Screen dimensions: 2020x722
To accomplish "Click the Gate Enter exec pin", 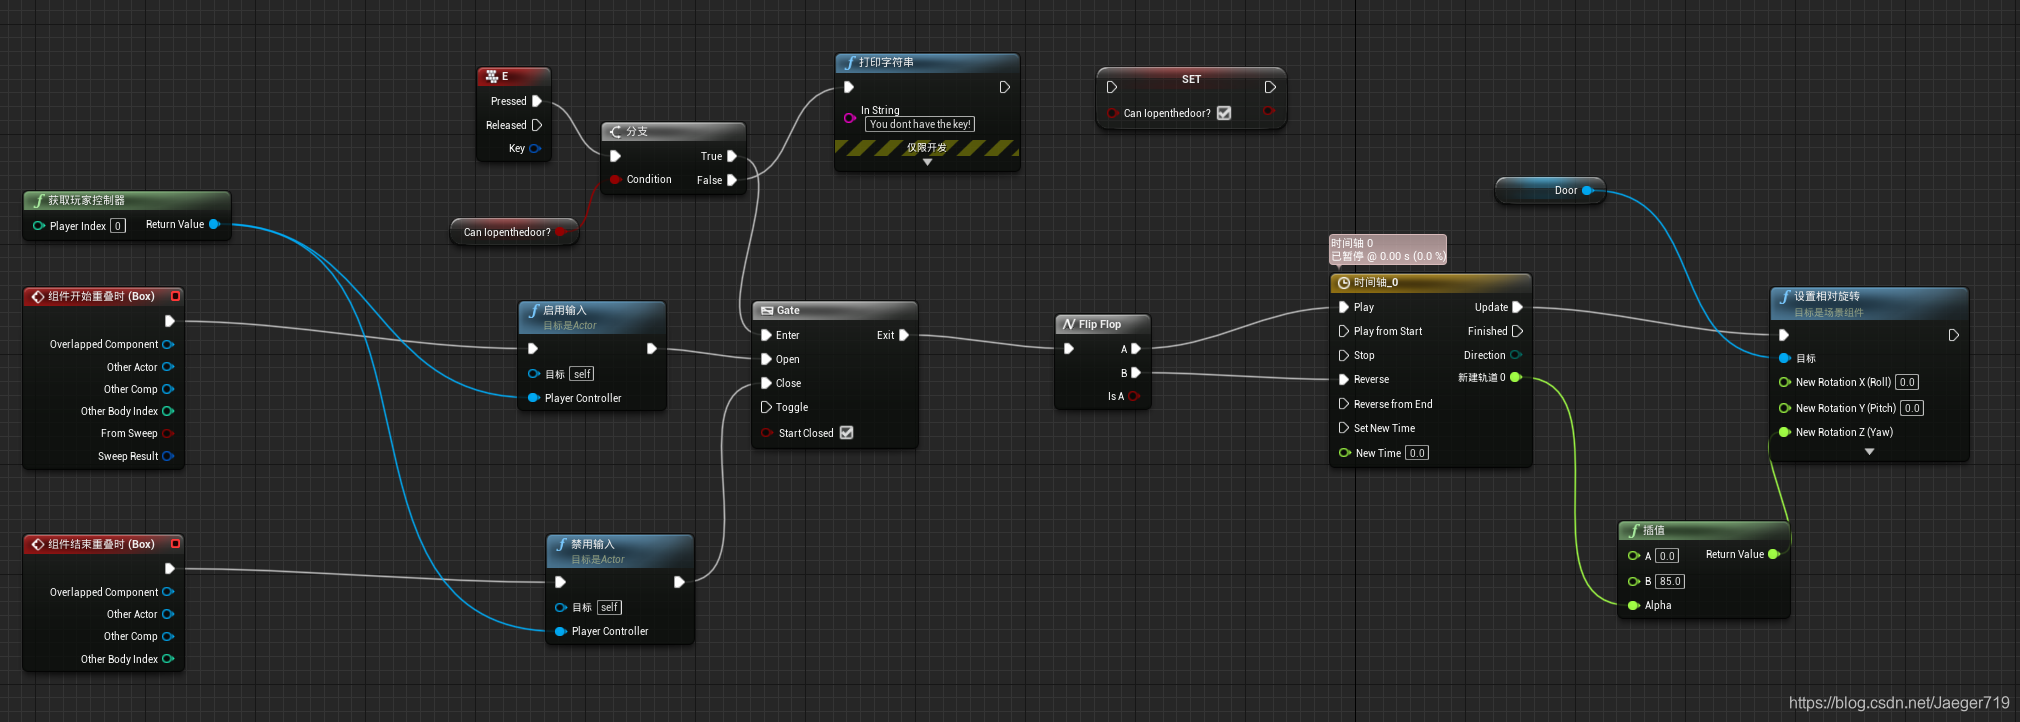I will [766, 335].
